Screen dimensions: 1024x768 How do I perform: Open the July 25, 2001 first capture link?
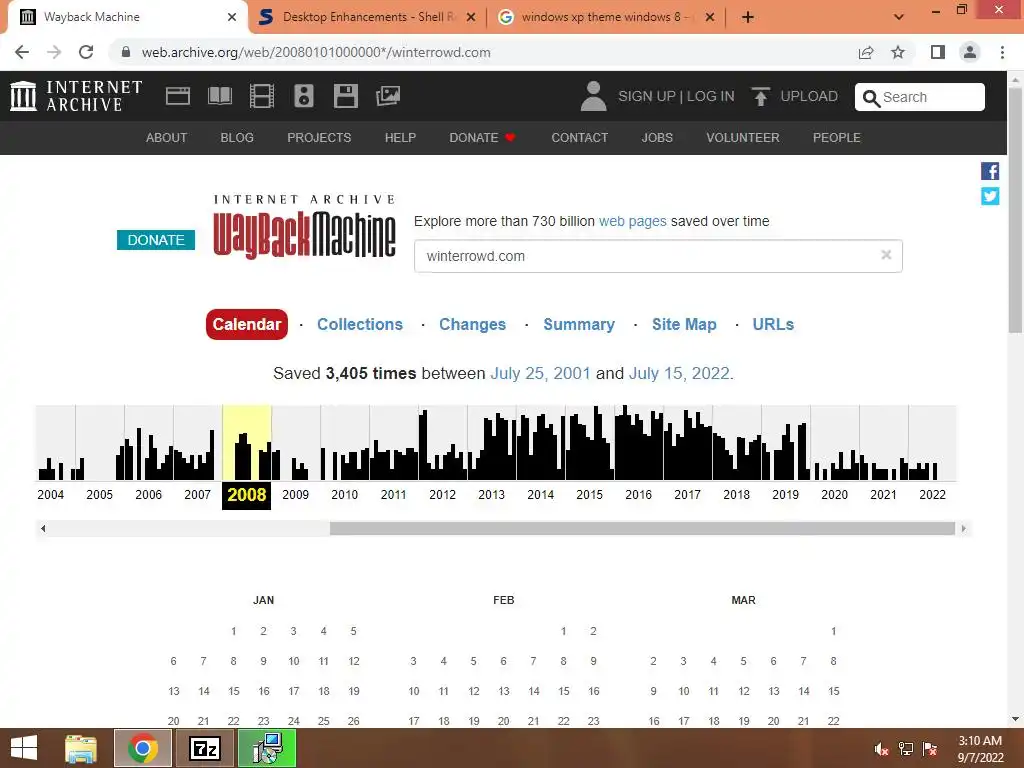[x=540, y=374]
